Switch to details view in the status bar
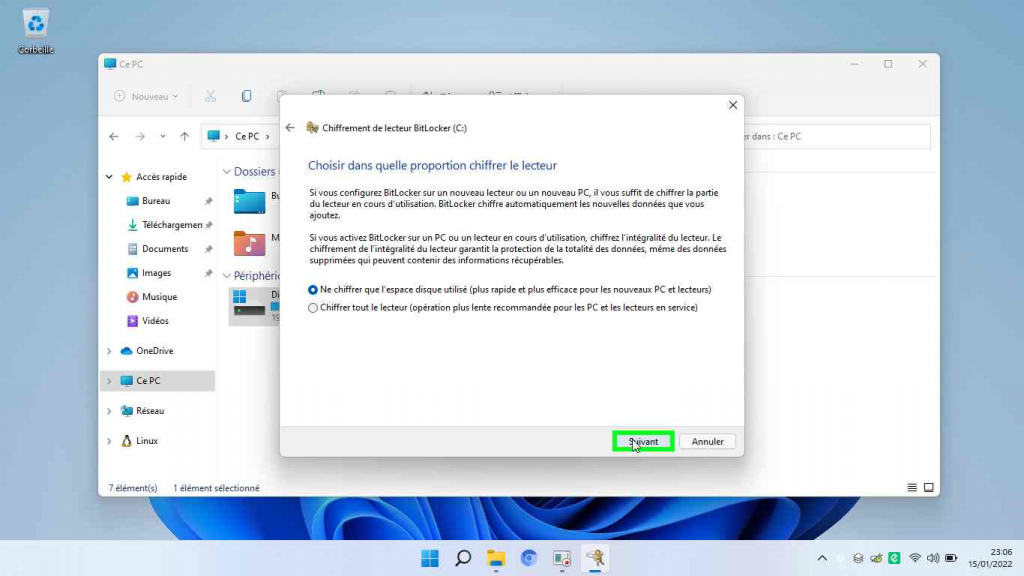Screen dimensions: 1024x576 coord(912,488)
